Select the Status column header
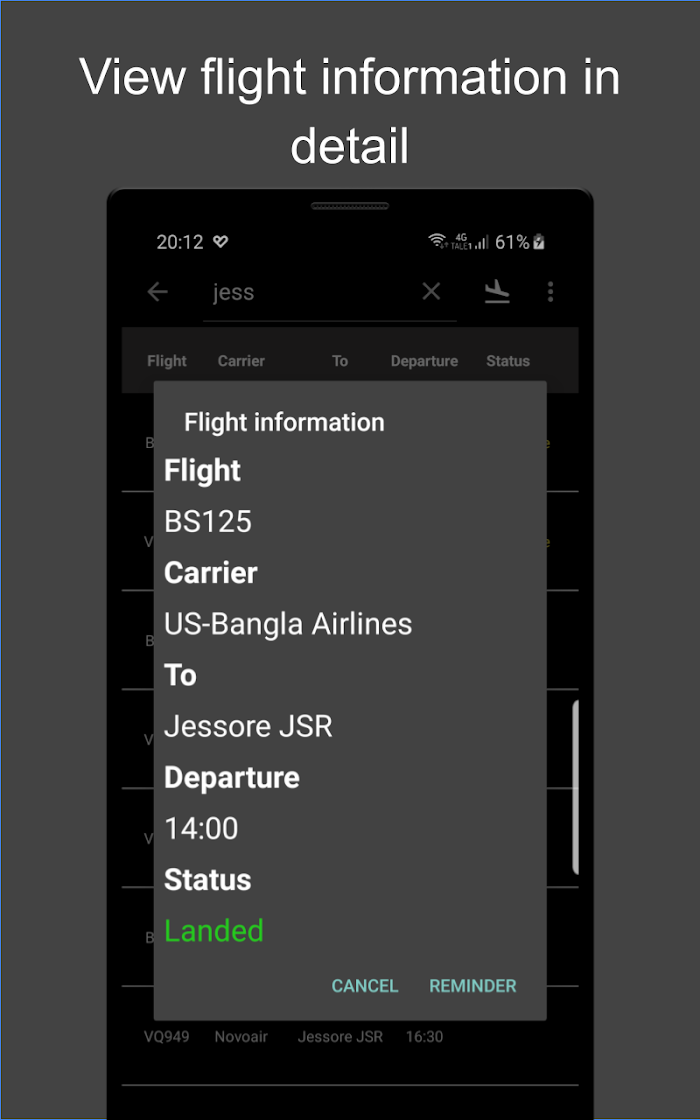 pyautogui.click(x=508, y=361)
